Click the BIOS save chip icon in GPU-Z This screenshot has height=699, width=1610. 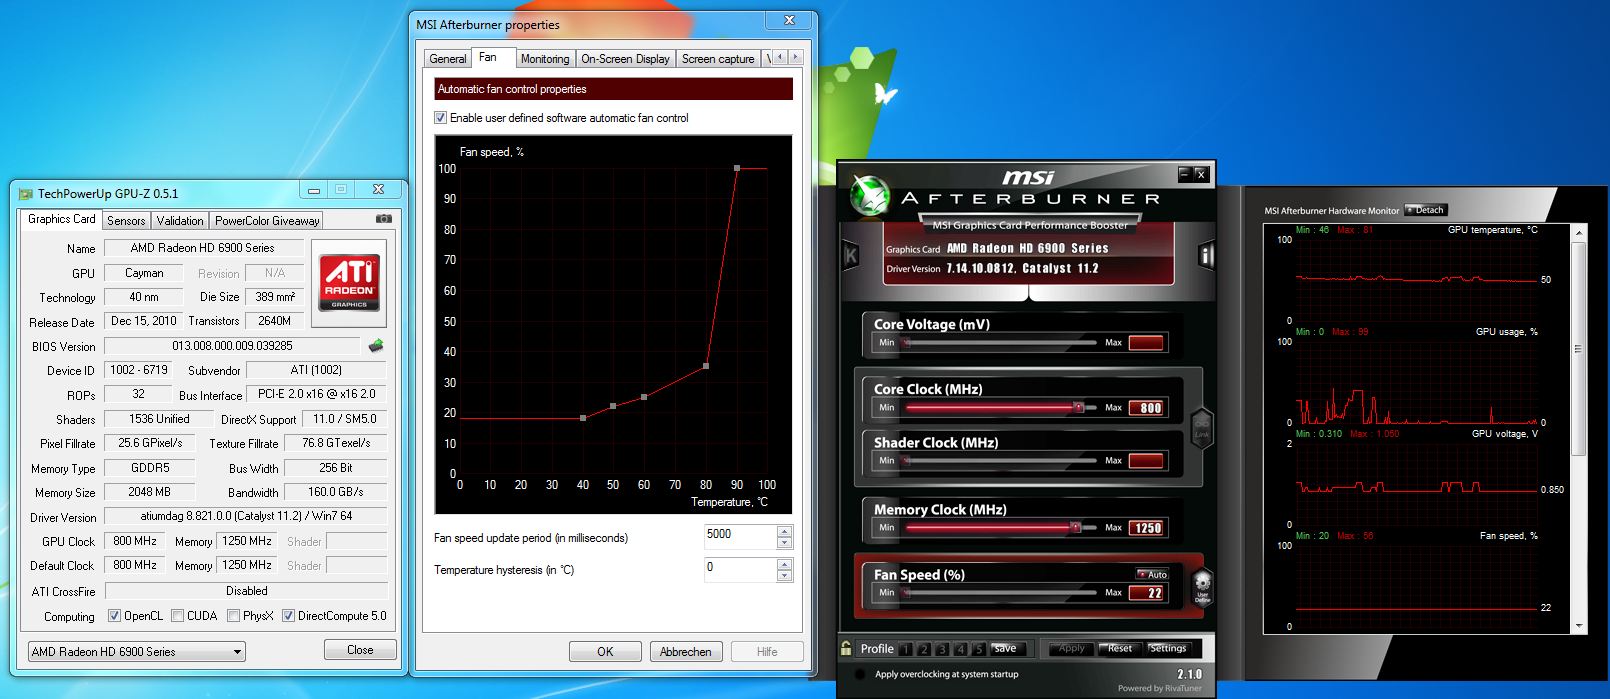[376, 346]
